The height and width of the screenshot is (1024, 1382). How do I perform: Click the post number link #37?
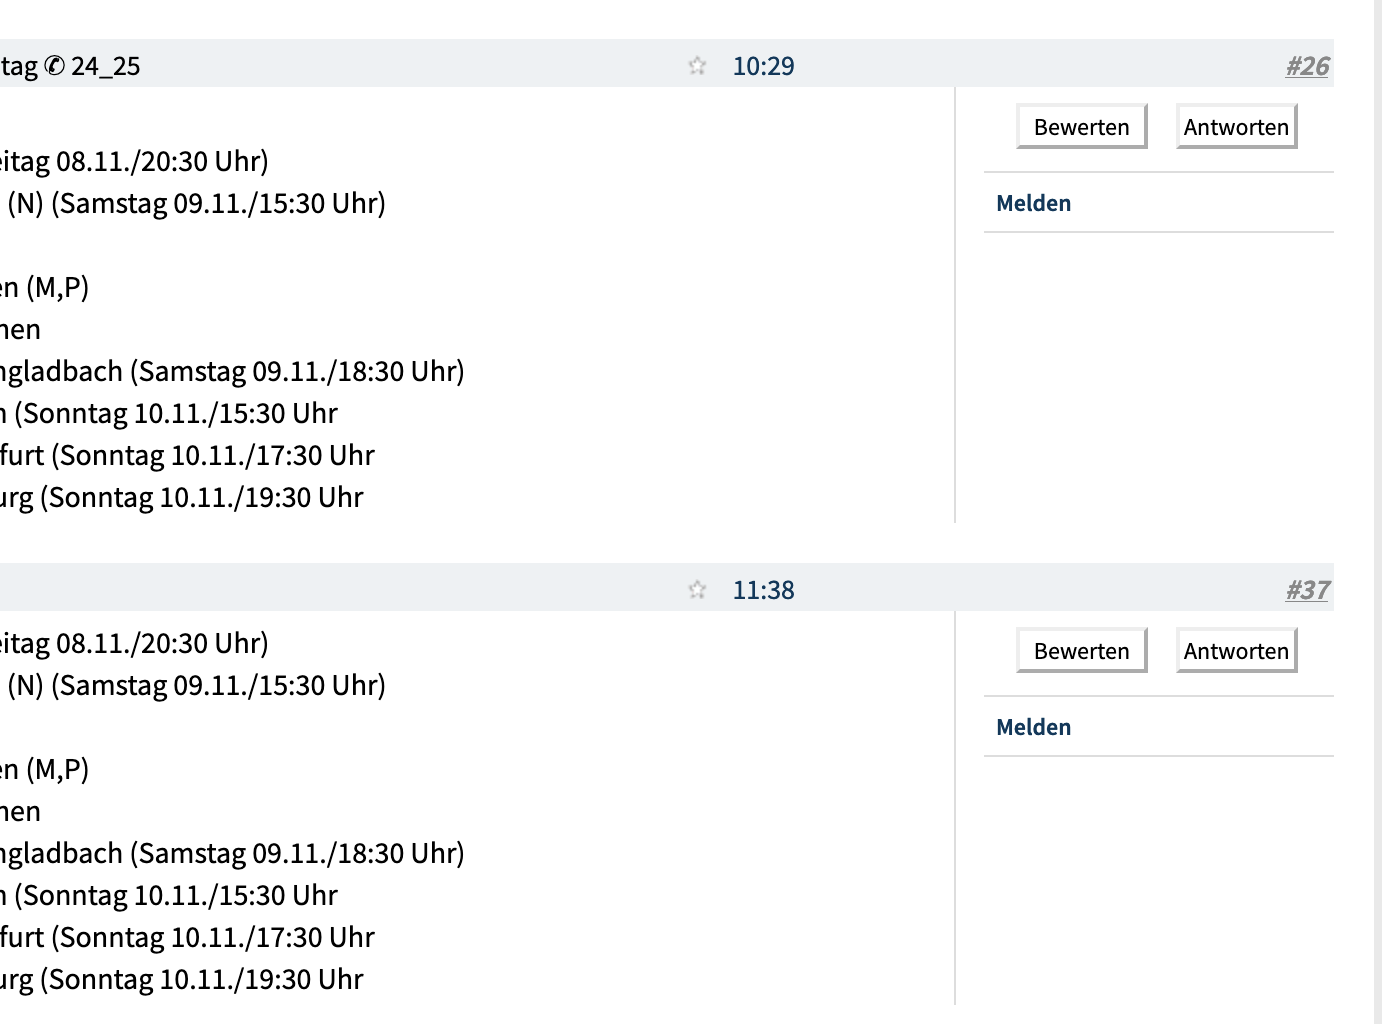pyautogui.click(x=1307, y=590)
